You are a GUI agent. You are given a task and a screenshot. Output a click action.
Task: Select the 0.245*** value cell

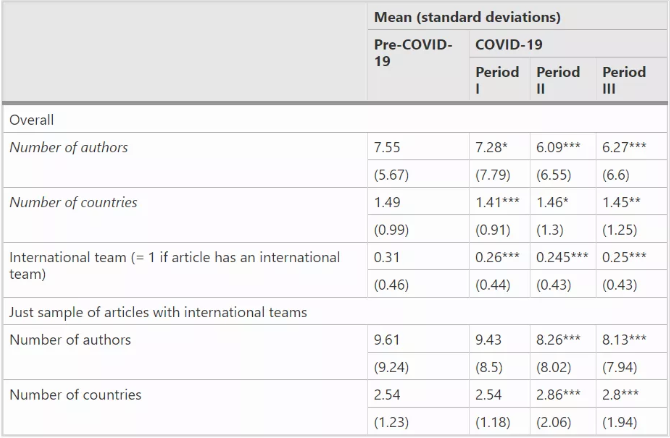564,257
